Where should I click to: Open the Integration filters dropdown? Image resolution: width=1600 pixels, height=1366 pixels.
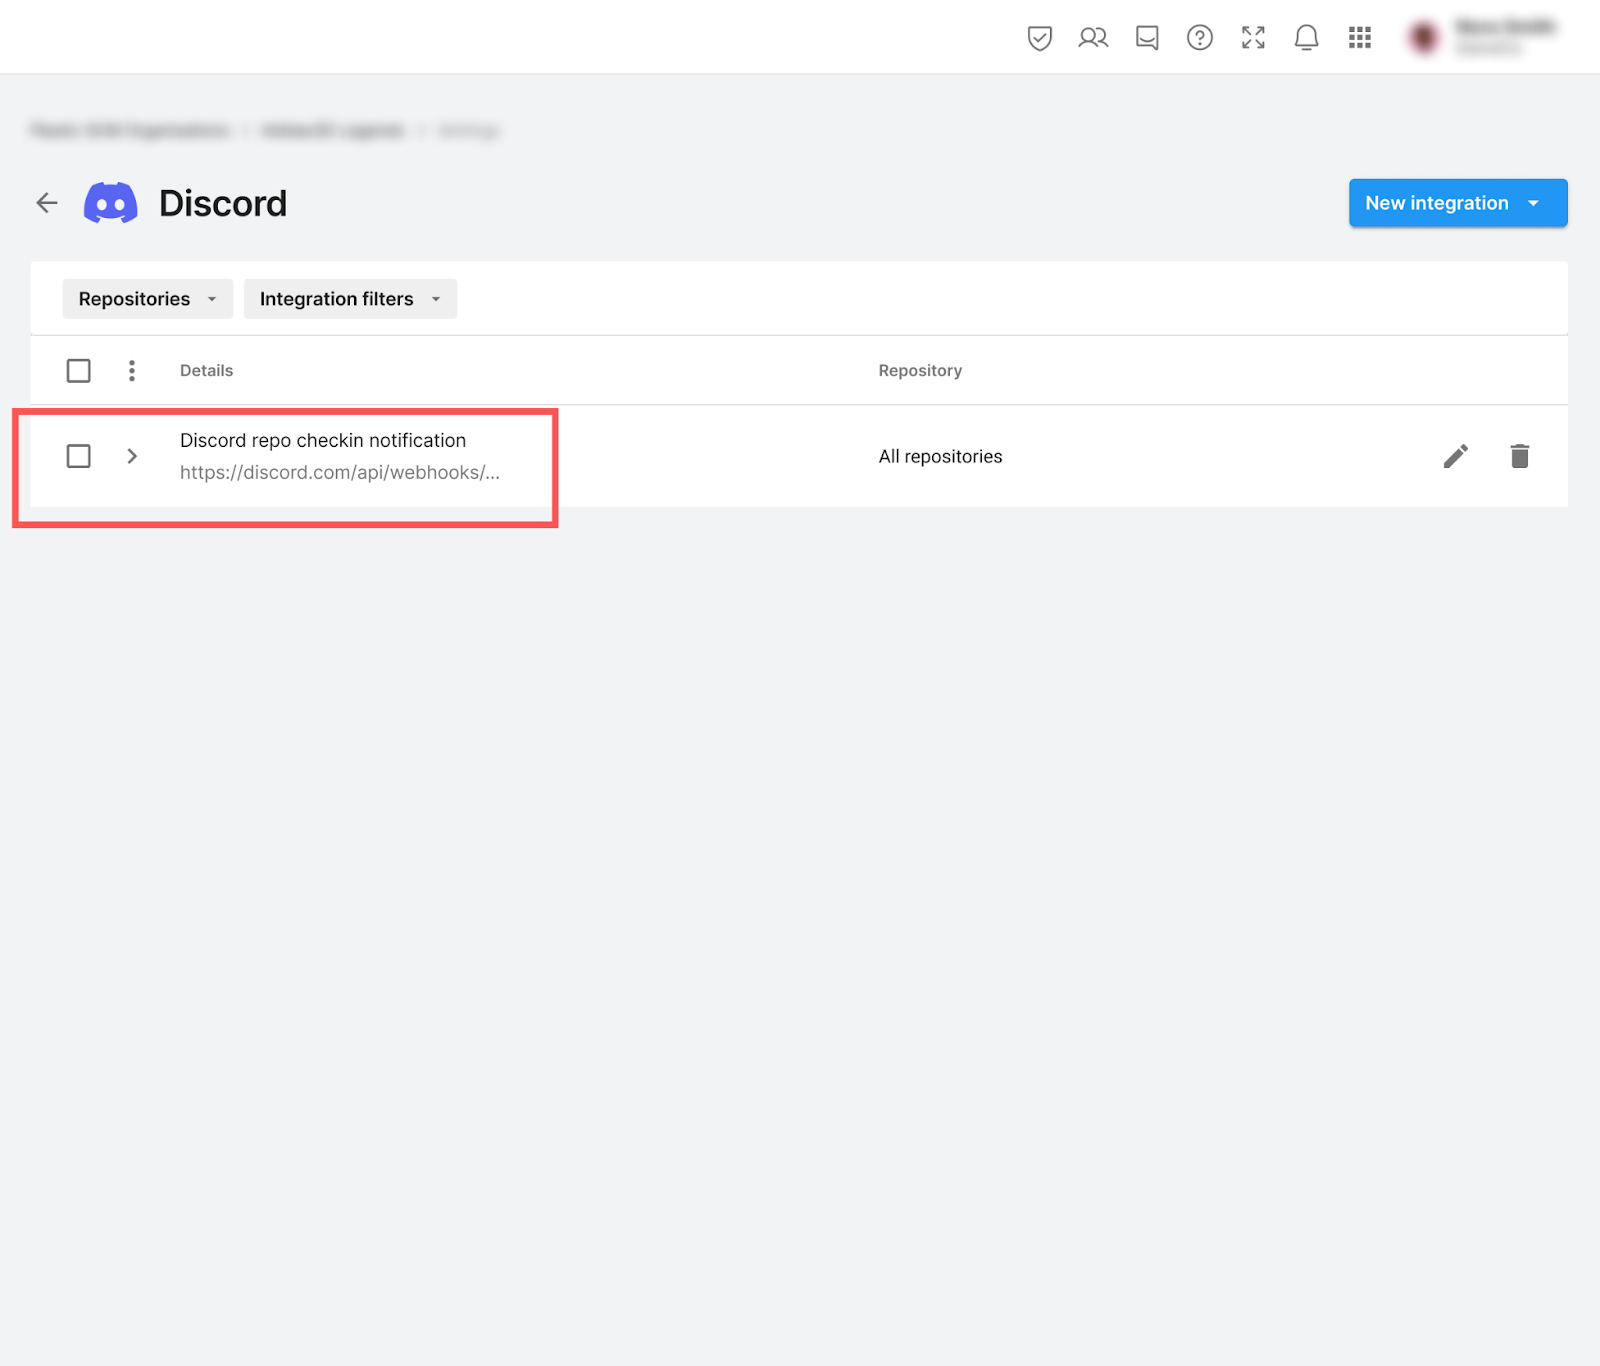350,299
